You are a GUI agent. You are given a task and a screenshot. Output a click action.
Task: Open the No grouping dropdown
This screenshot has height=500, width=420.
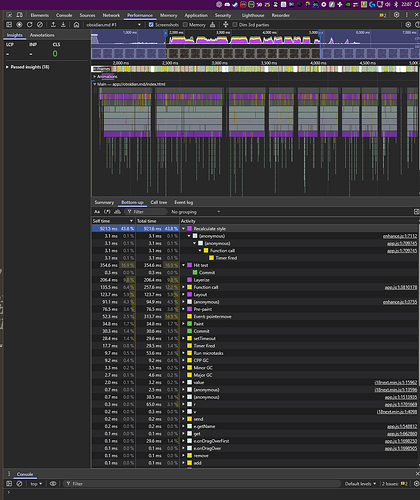click(196, 212)
